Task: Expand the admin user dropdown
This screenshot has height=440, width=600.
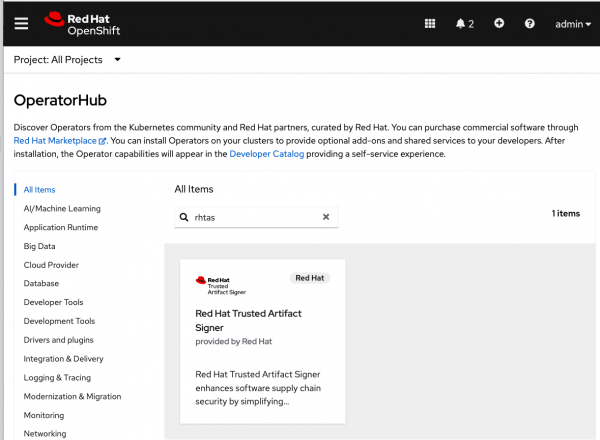Action: coord(572,23)
